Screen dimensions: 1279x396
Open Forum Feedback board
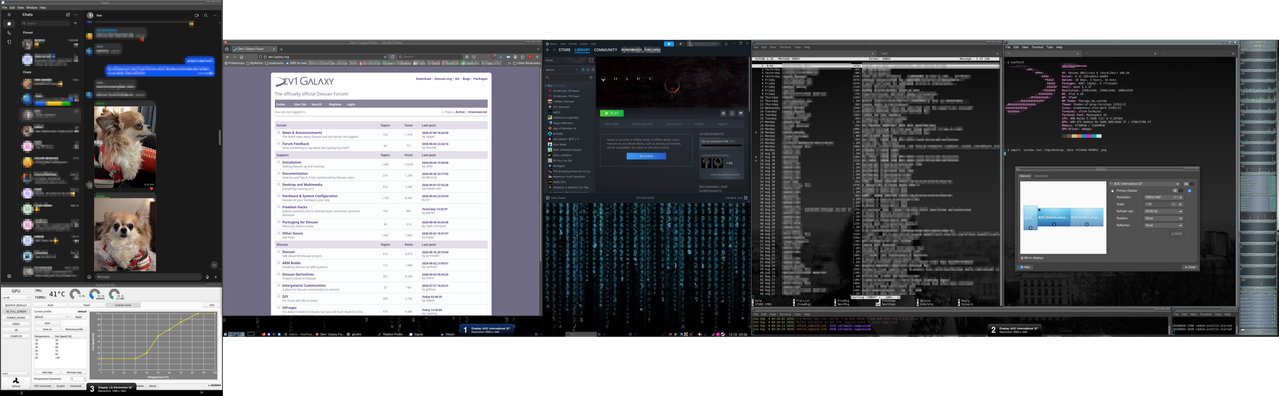tap(296, 143)
